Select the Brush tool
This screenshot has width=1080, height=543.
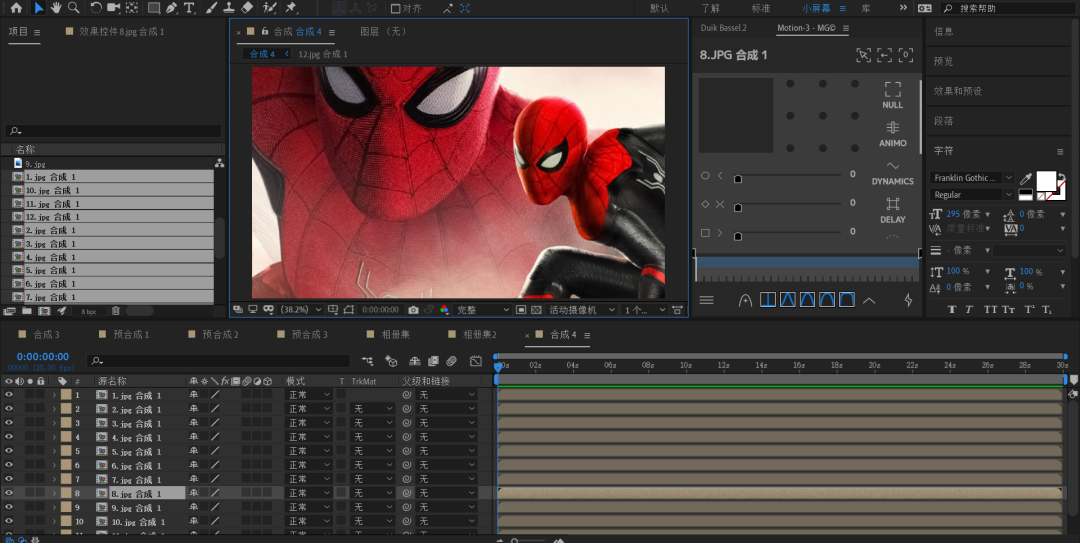coord(212,8)
